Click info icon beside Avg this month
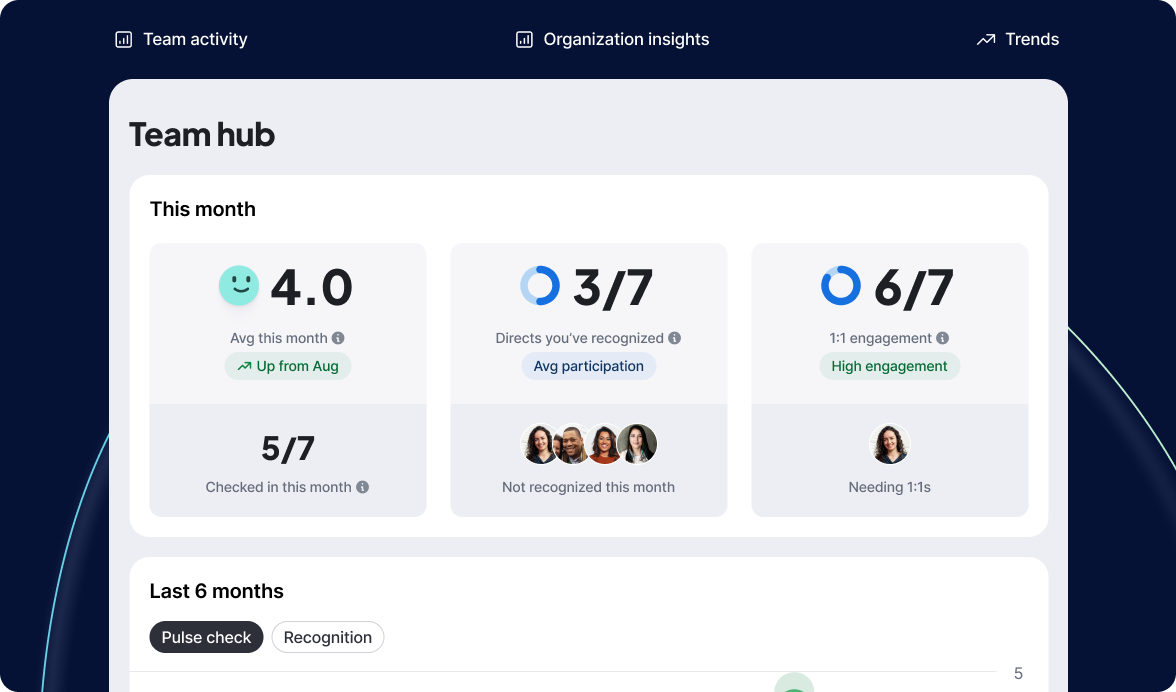The image size is (1176, 692). 338,338
